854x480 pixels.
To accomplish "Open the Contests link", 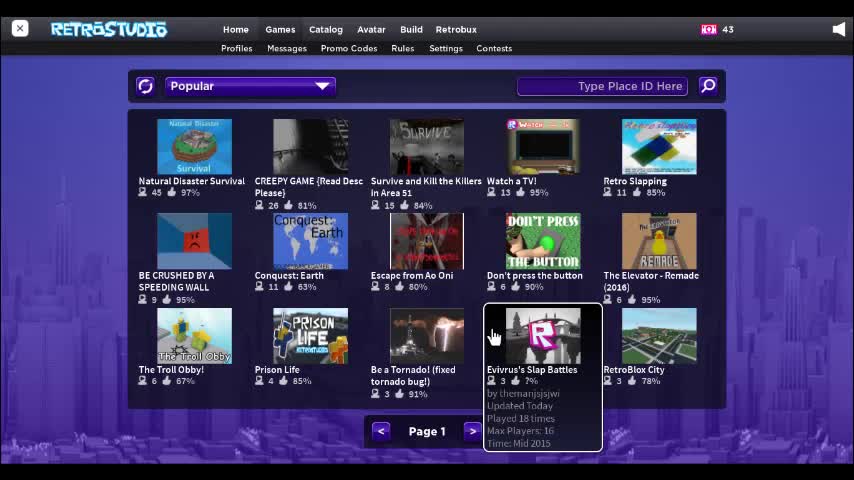I will point(494,48).
